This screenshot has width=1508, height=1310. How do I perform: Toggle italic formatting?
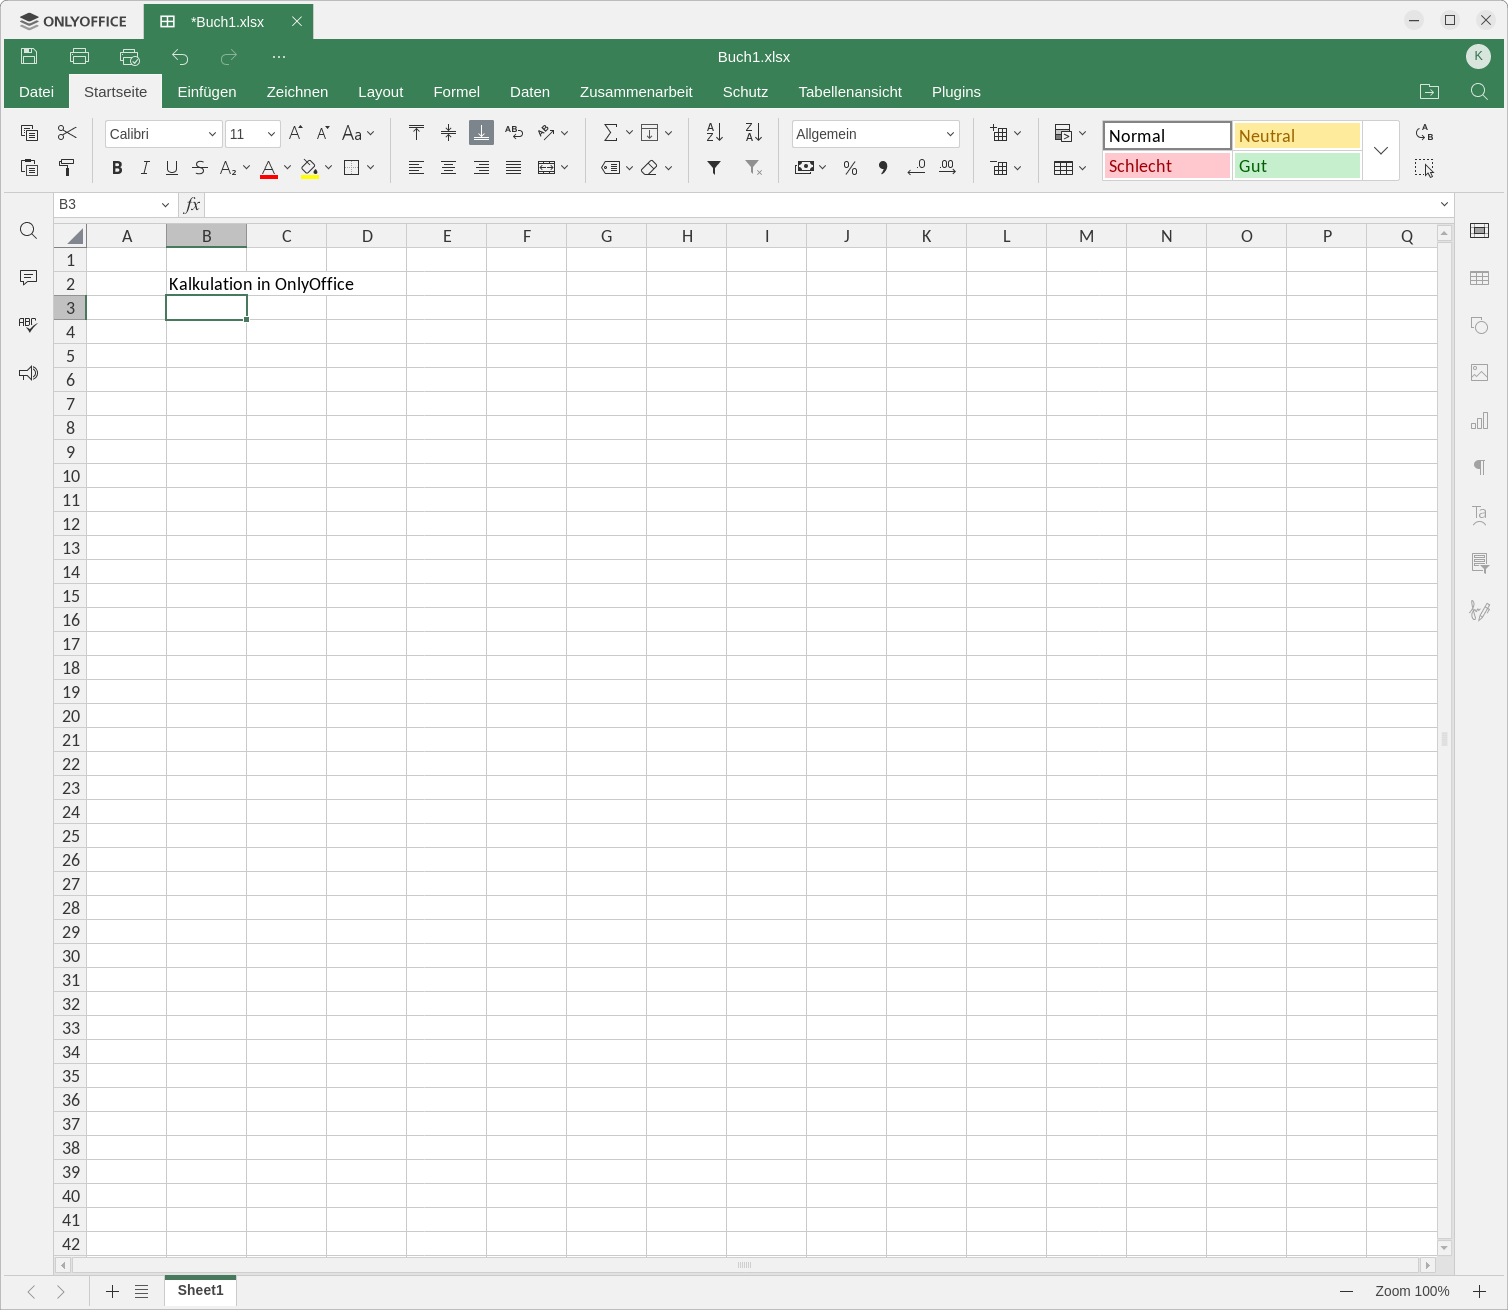tap(145, 168)
